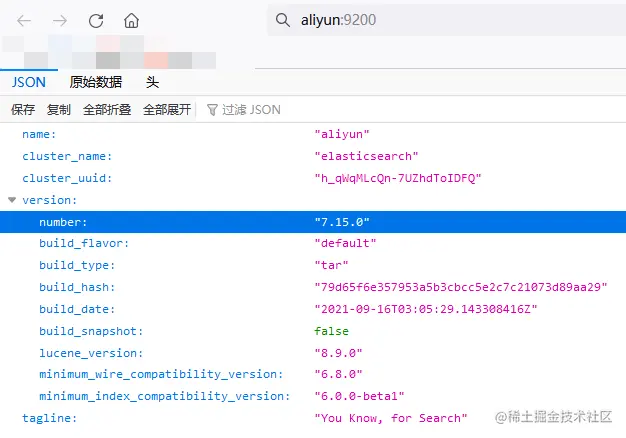
Task: Select the tagline key
Action: [50, 418]
